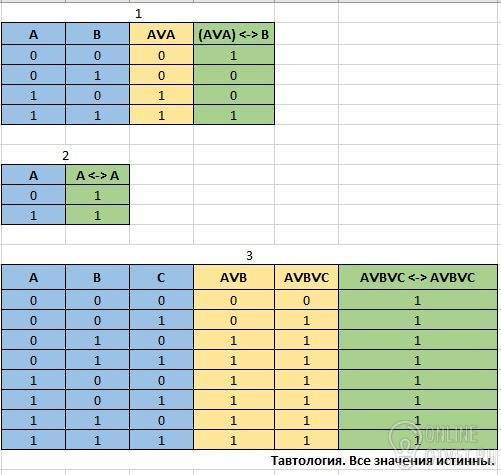Viewport: 501px width, 475px height.
Task: Click first value cell under 'AVBVC <-> AVBVC'
Action: click(x=418, y=300)
